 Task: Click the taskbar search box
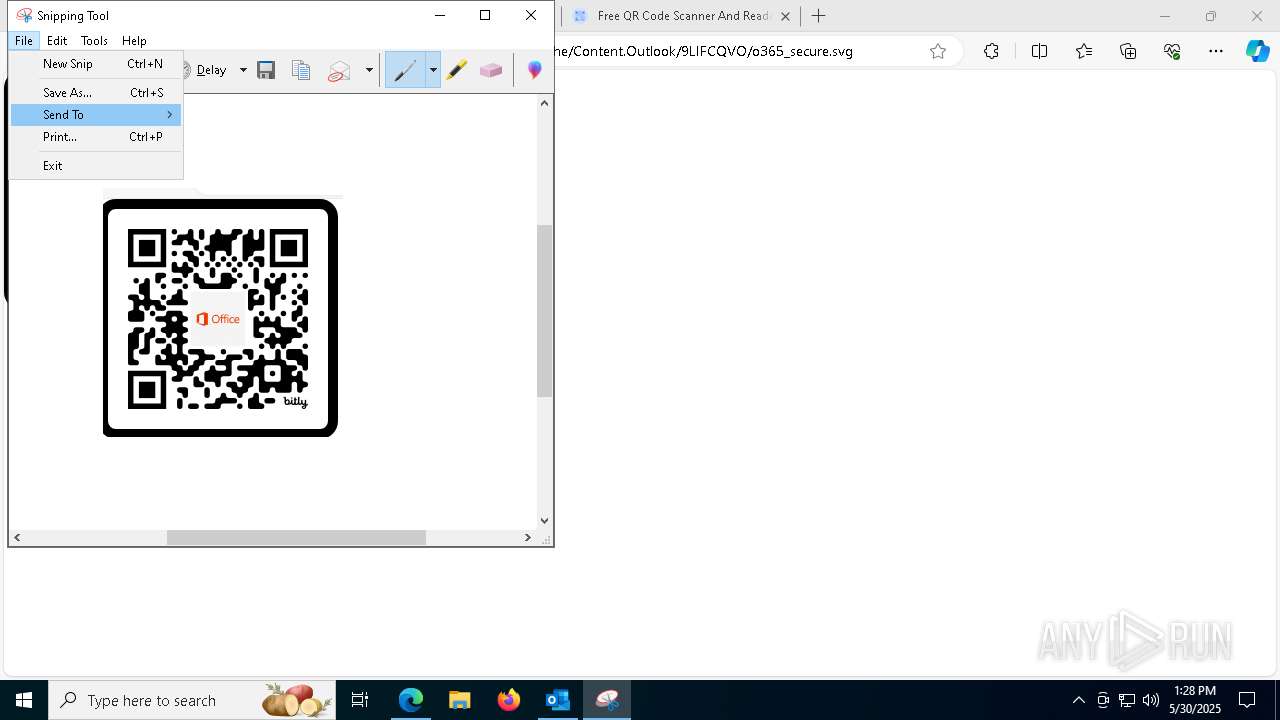[x=192, y=700]
